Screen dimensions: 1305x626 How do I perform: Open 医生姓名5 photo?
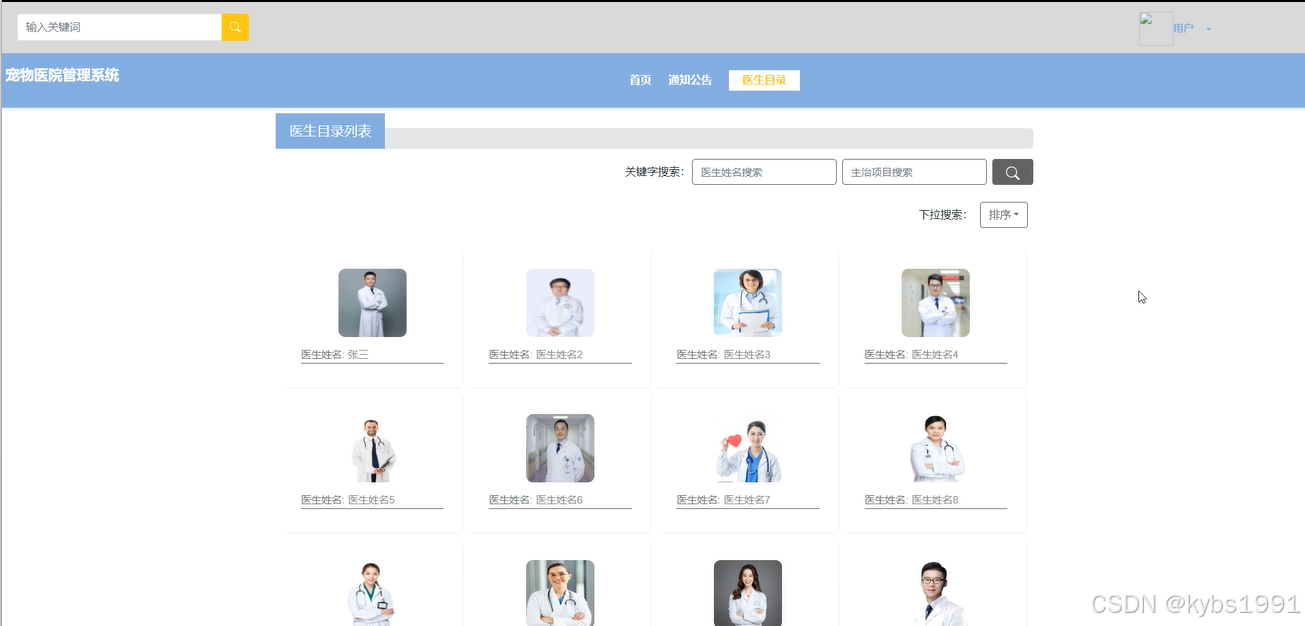pos(372,449)
